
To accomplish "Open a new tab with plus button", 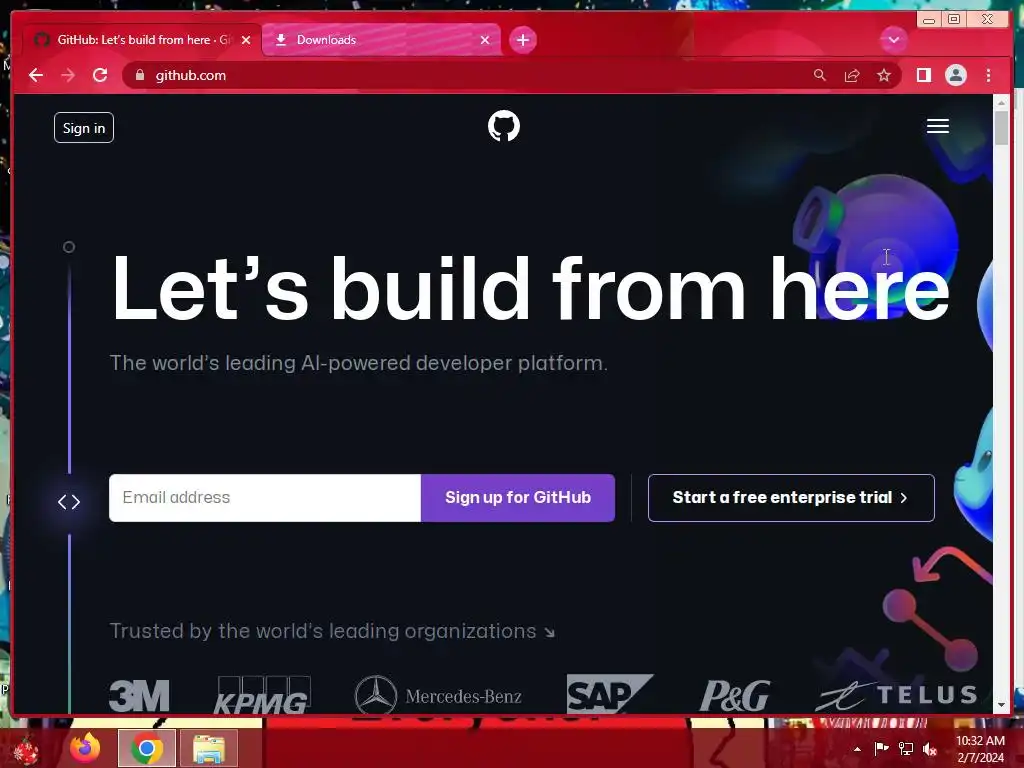I will click(522, 40).
